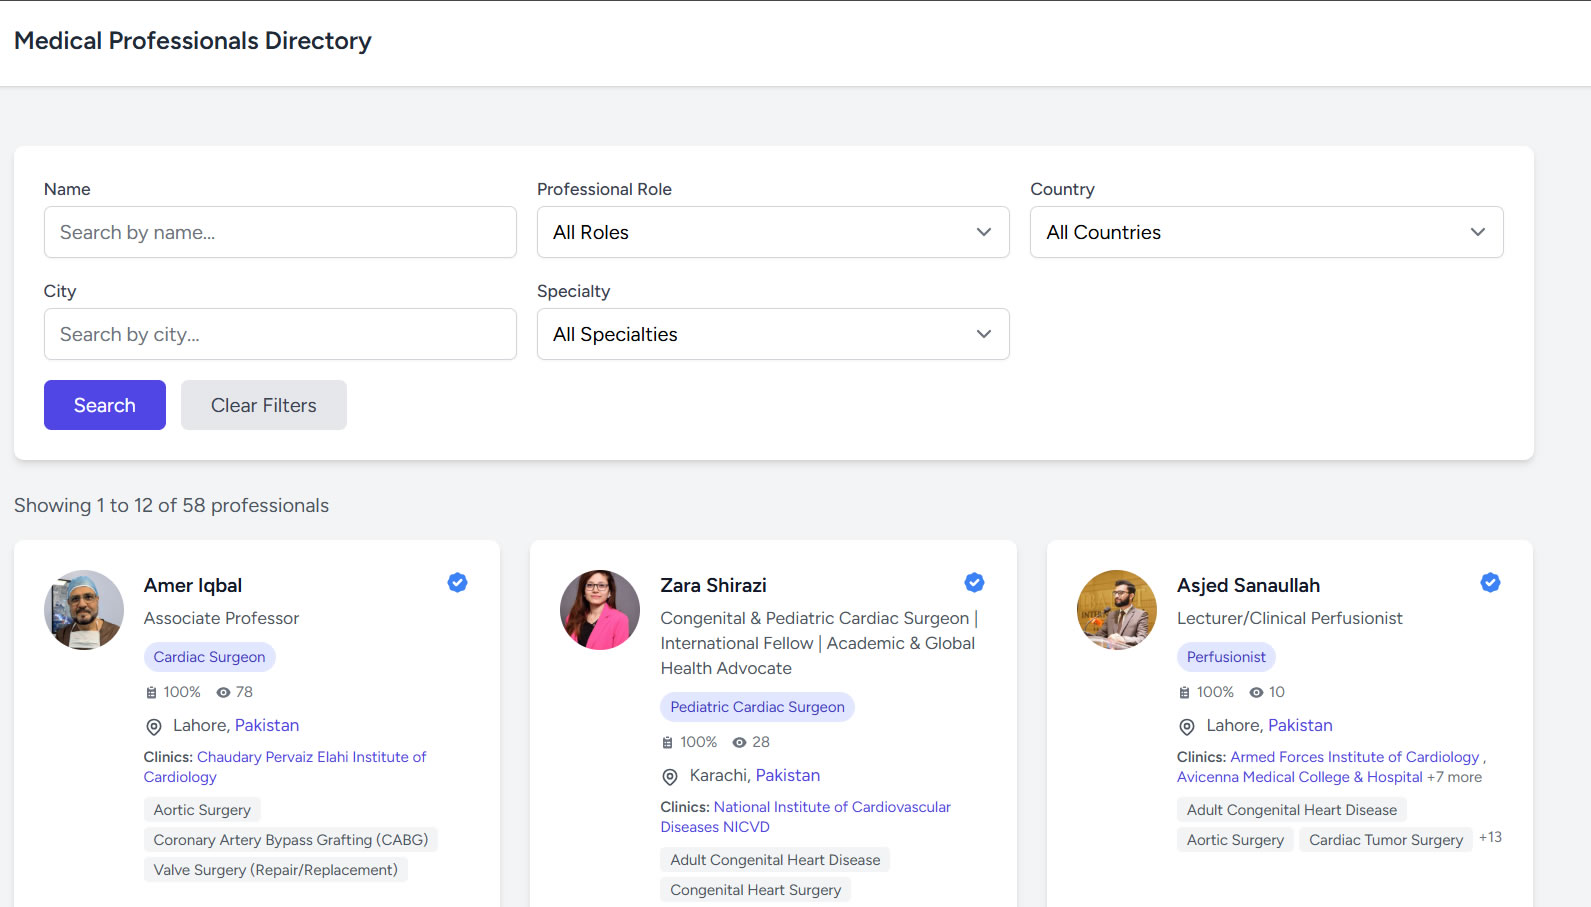Click profile completion icon on Asjed Sanaullah's card
This screenshot has height=907, width=1591.
point(1184,692)
